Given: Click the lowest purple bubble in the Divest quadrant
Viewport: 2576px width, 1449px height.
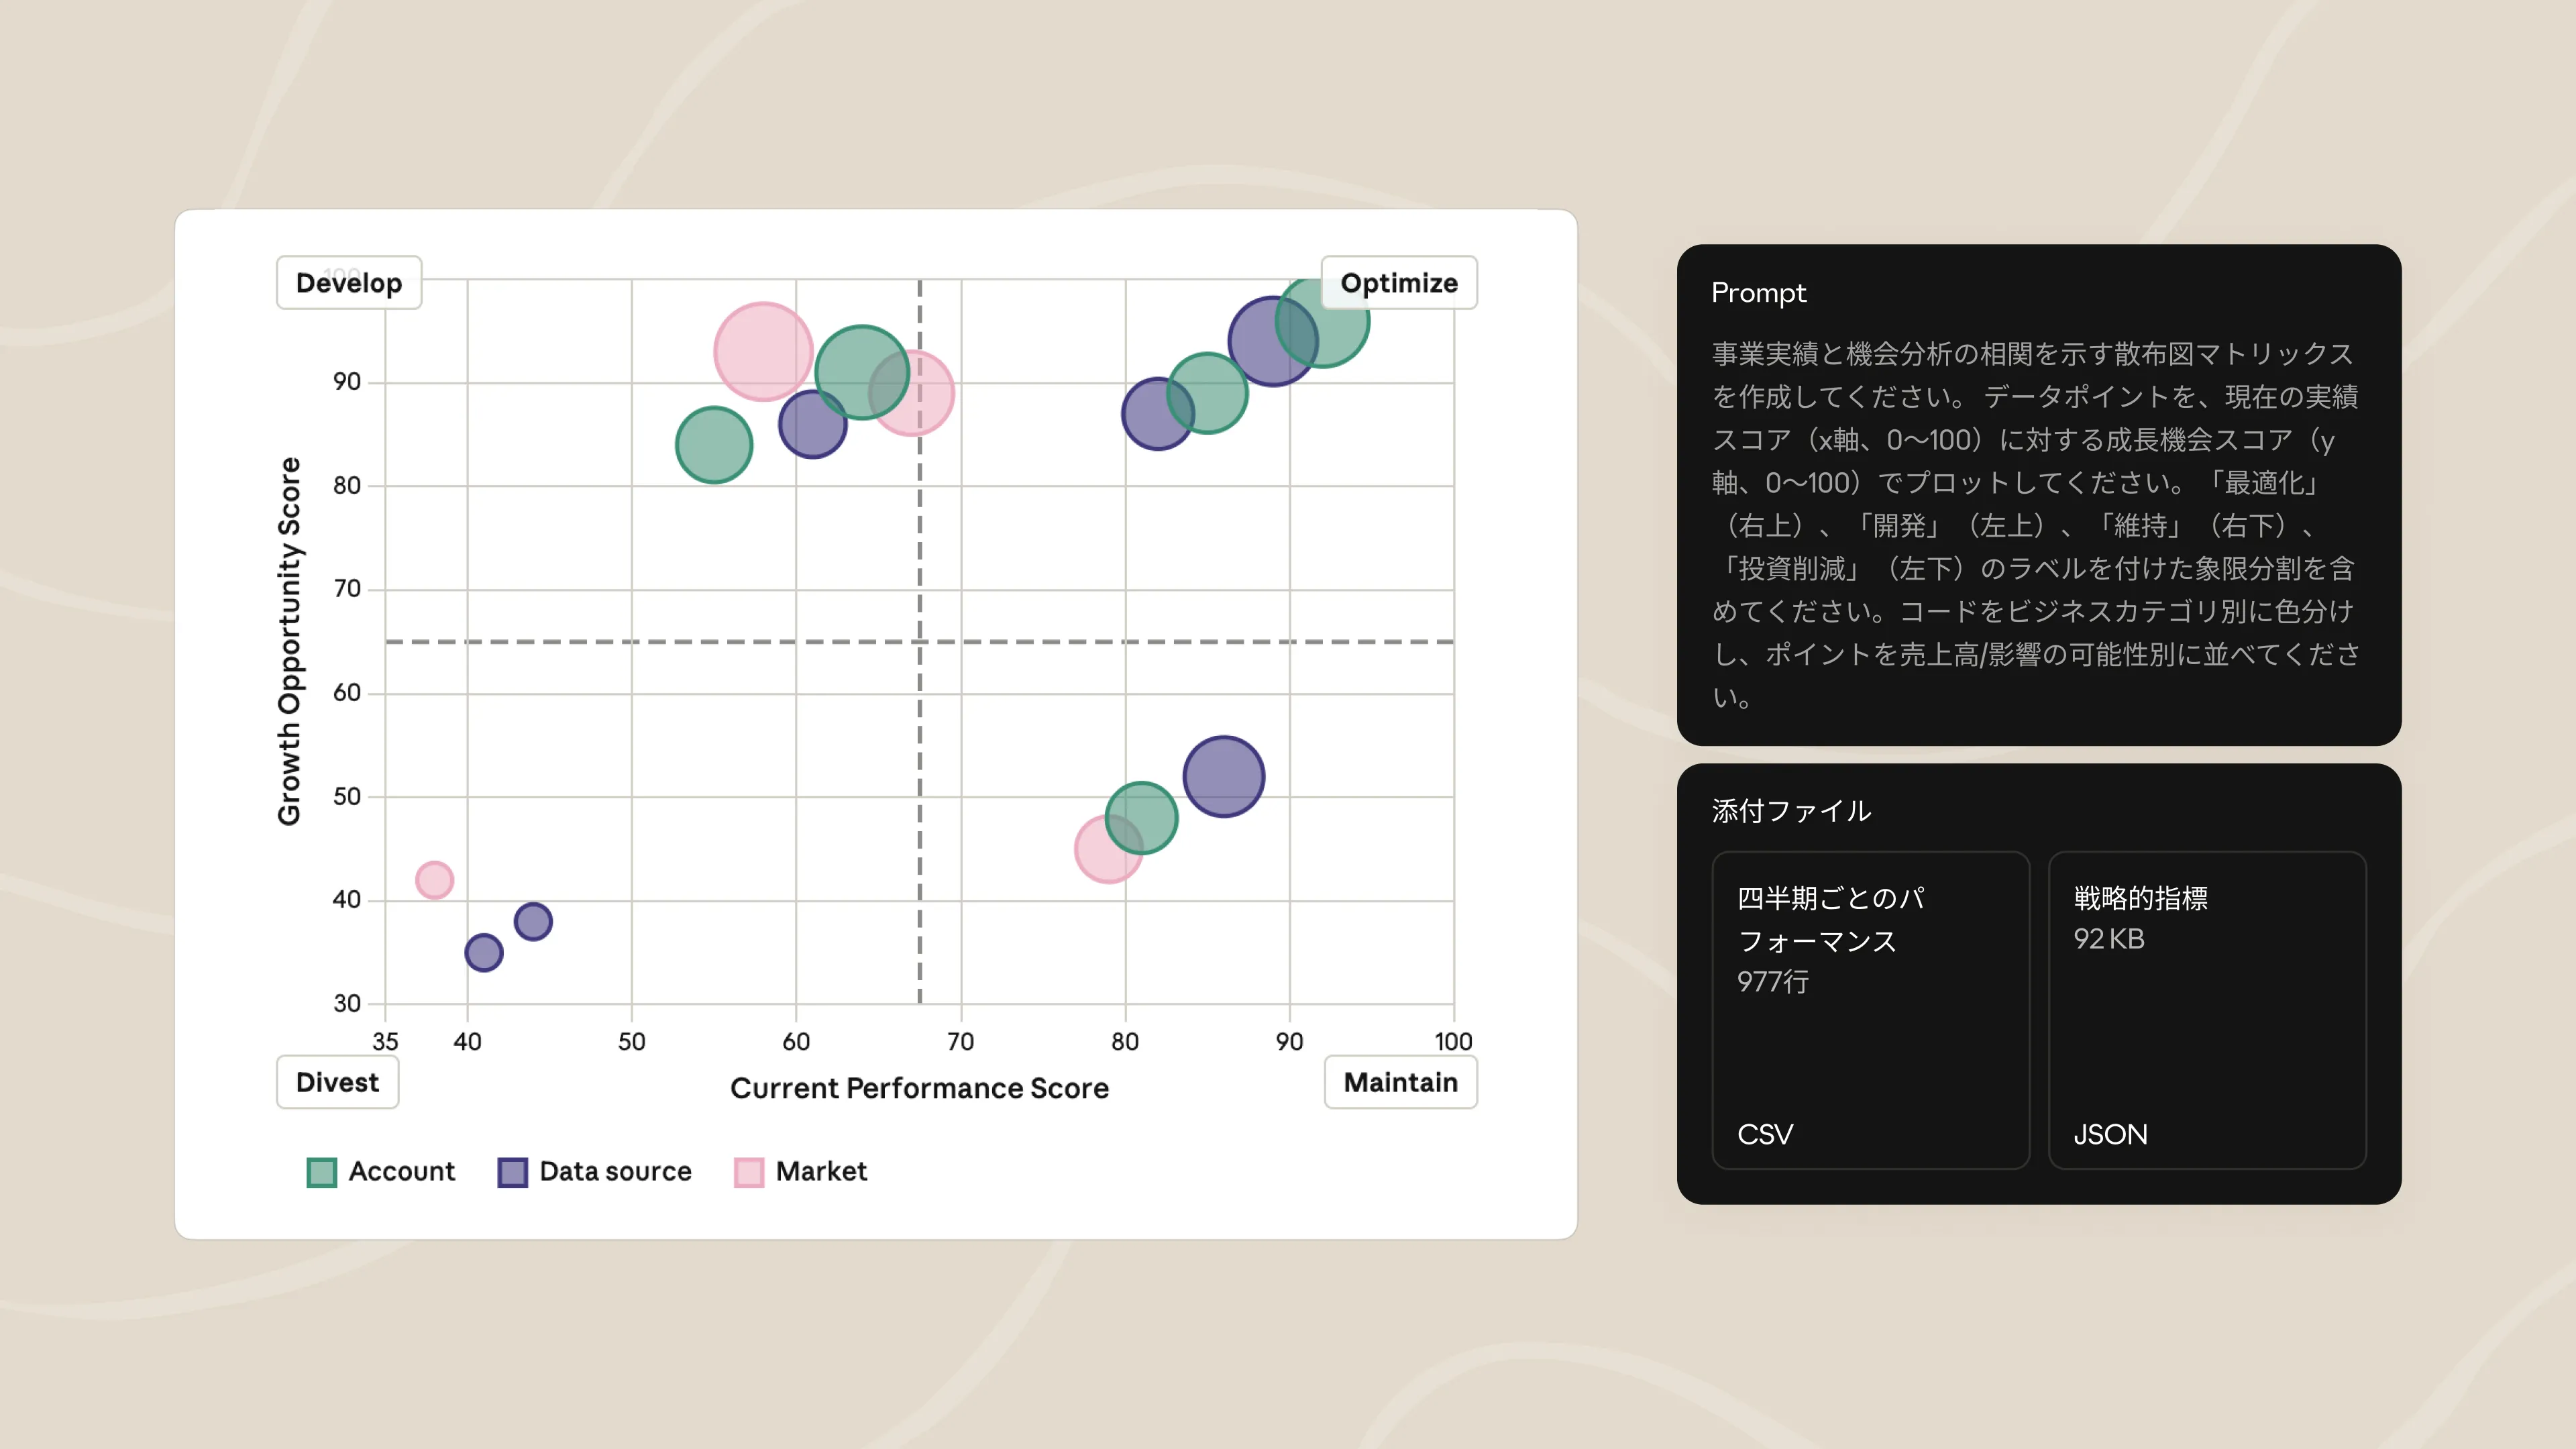Looking at the screenshot, I should (x=483, y=952).
